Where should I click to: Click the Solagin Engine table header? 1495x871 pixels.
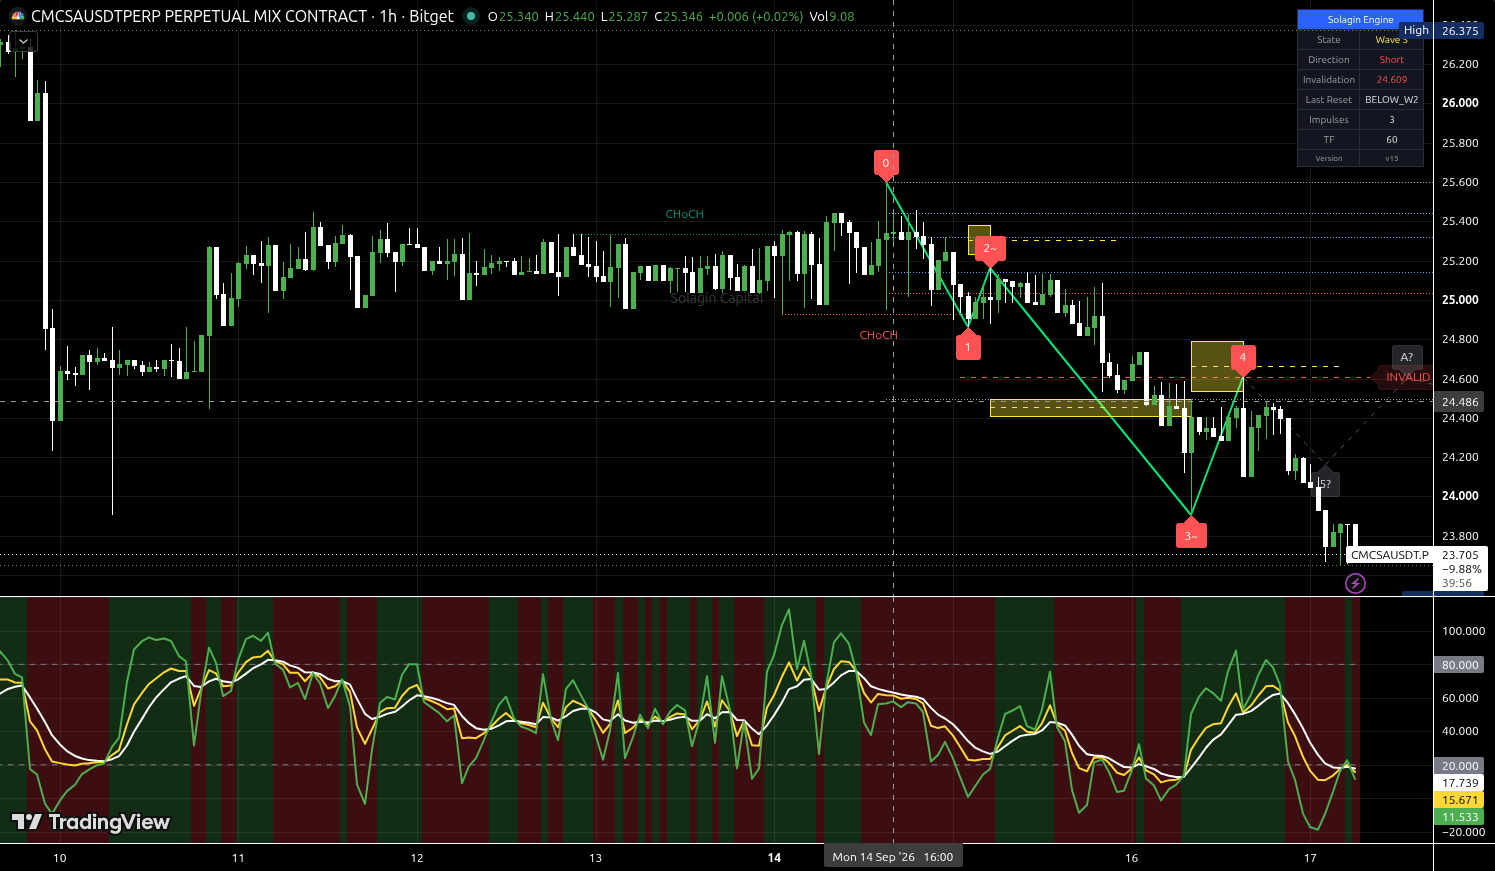[x=1360, y=20]
